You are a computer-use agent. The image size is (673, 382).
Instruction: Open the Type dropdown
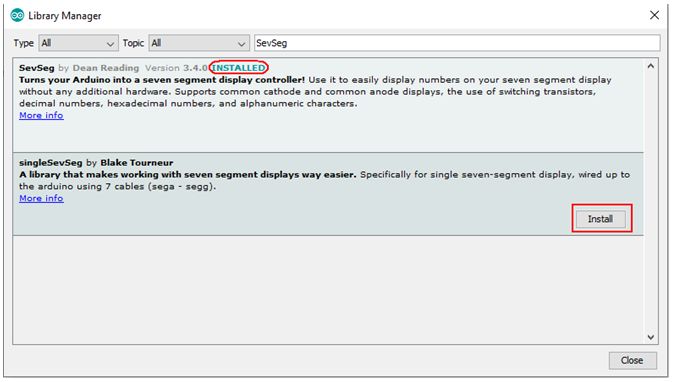tap(79, 43)
